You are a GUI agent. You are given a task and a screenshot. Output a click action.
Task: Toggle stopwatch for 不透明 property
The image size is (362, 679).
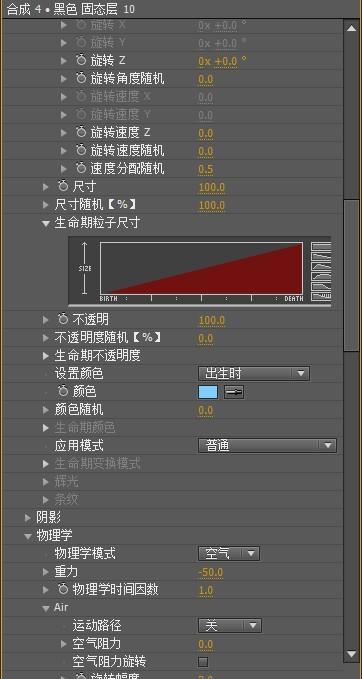(x=63, y=320)
